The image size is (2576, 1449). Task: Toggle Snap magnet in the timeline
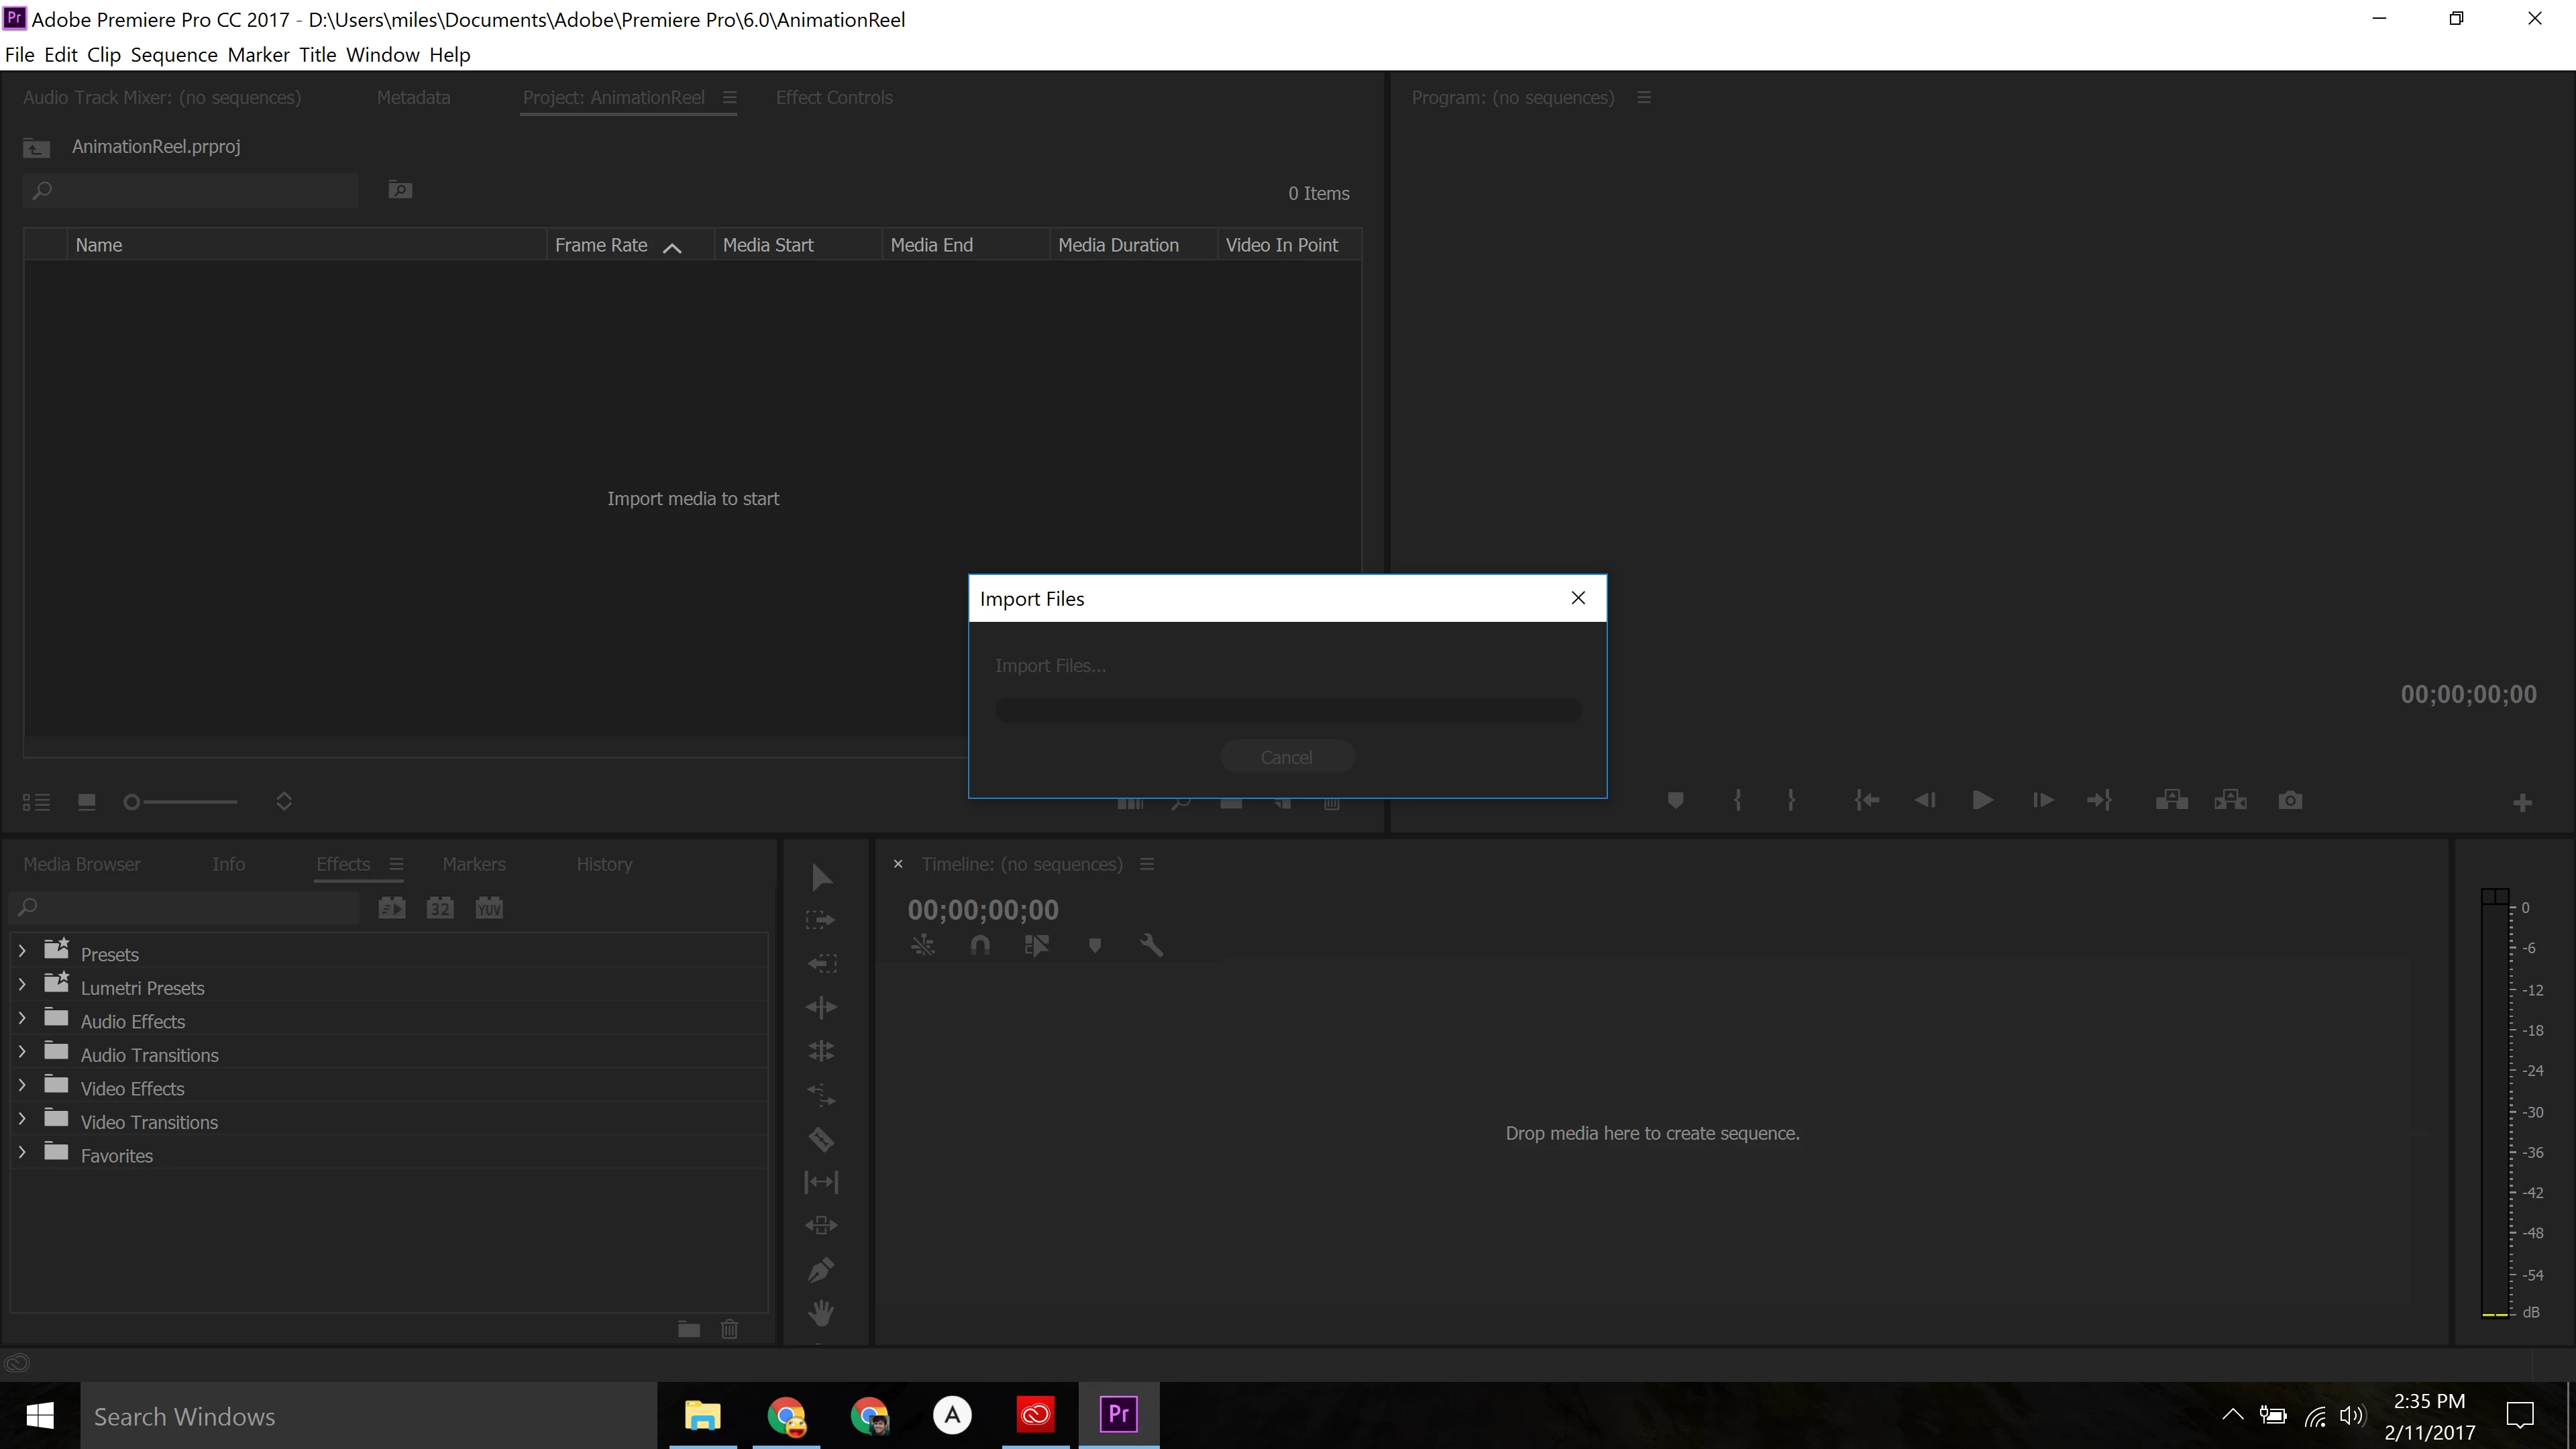pos(980,945)
